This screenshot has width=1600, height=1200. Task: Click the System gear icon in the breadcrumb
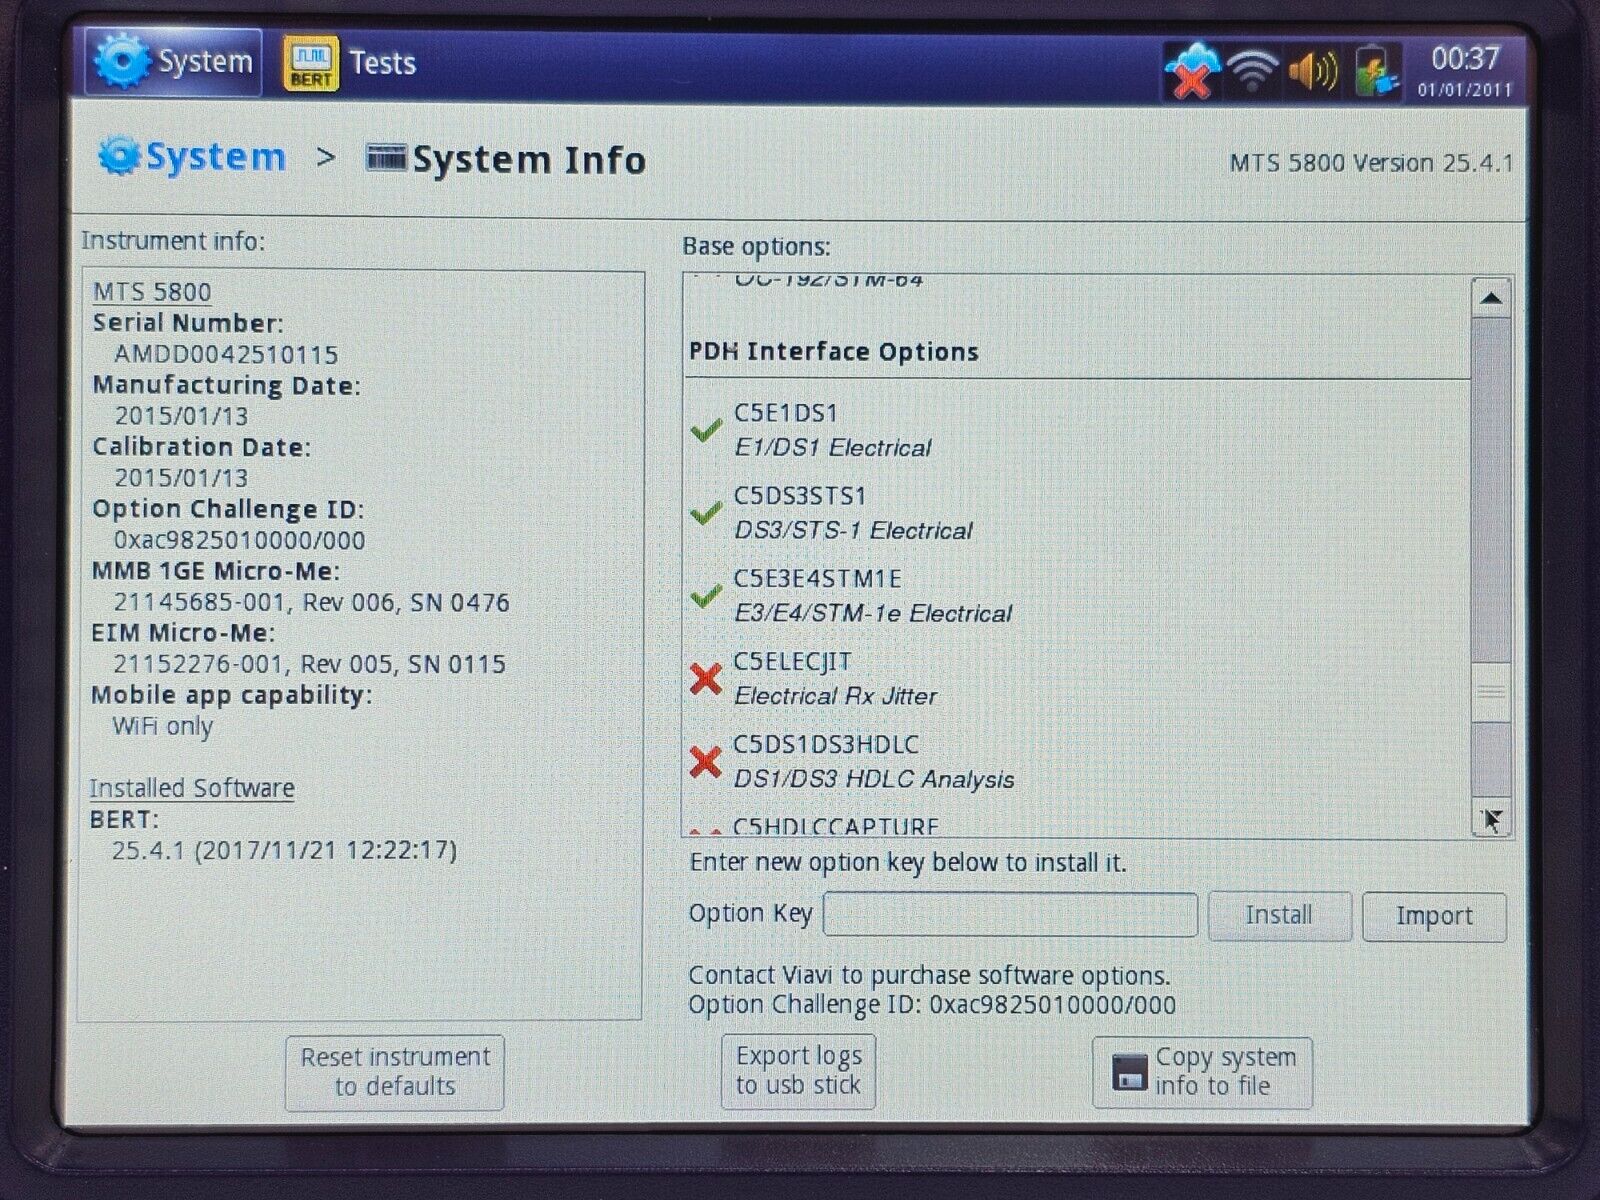tap(120, 156)
